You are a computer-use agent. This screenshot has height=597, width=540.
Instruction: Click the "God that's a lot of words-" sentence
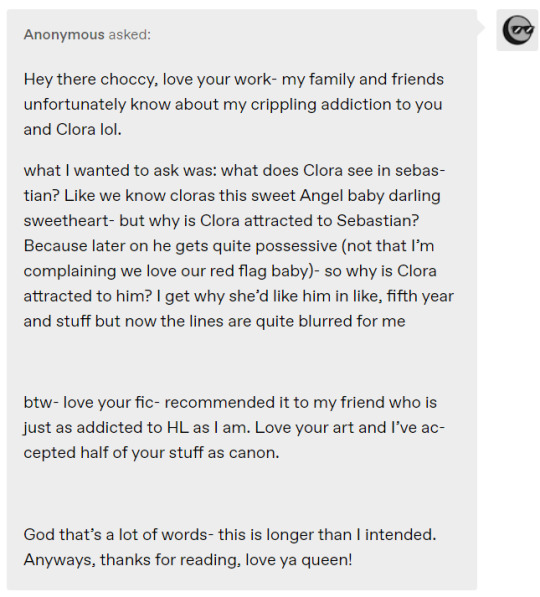[116, 534]
